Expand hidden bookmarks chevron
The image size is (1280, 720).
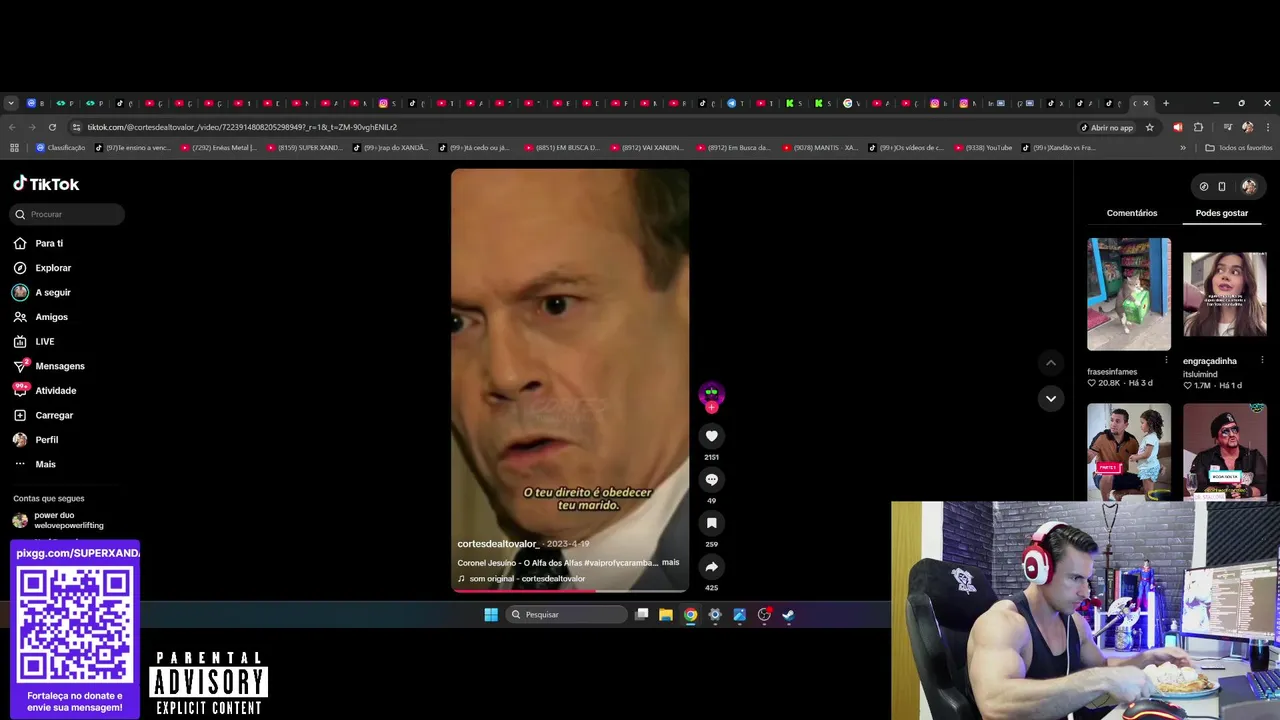[x=1183, y=148]
